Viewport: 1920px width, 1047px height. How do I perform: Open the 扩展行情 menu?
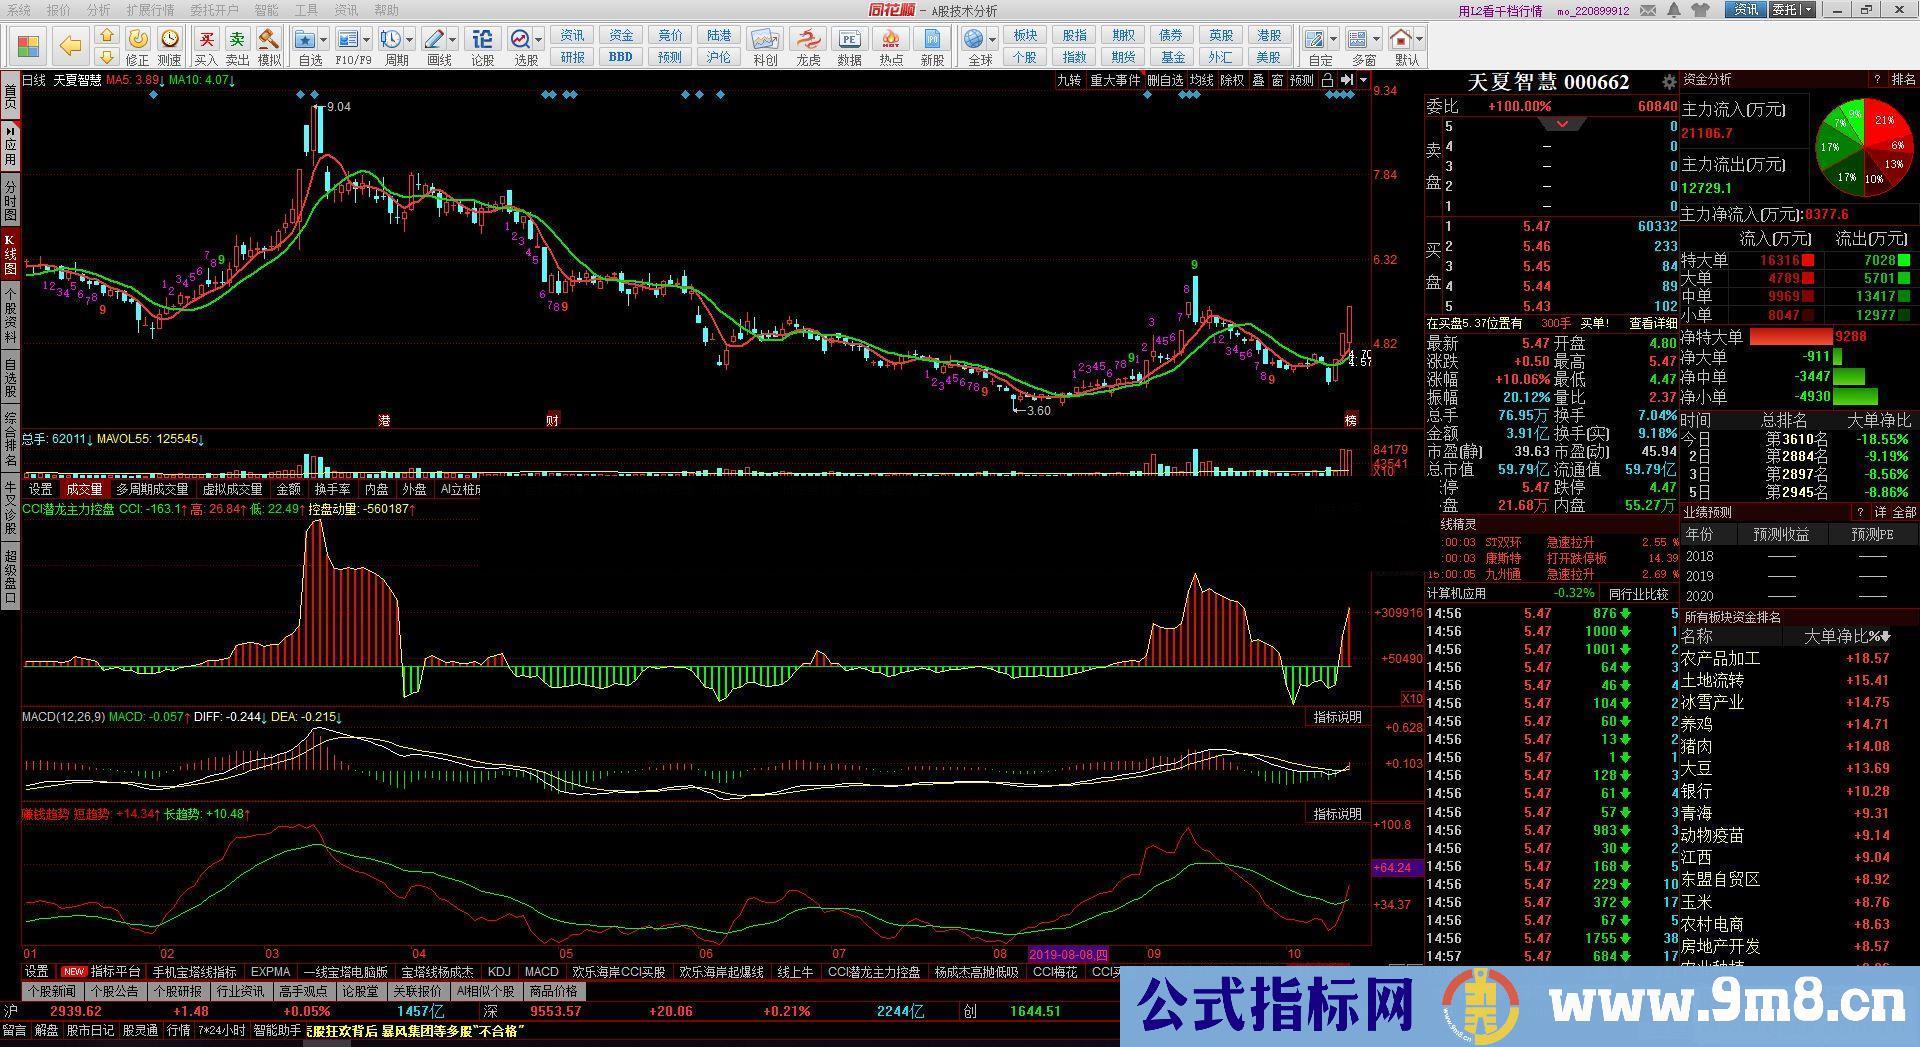tap(150, 10)
